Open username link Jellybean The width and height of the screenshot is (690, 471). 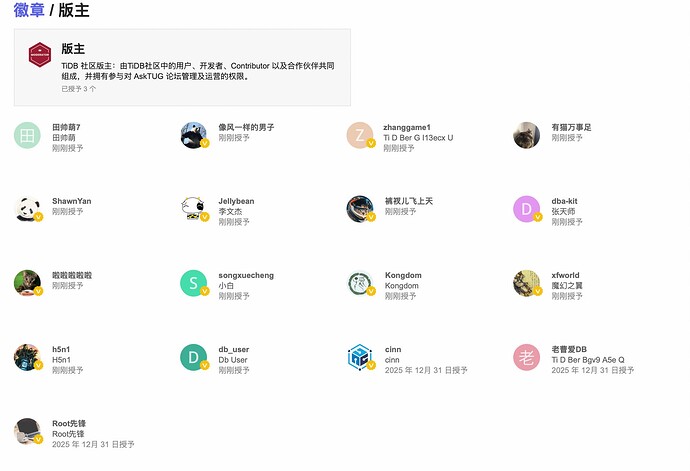pos(236,201)
